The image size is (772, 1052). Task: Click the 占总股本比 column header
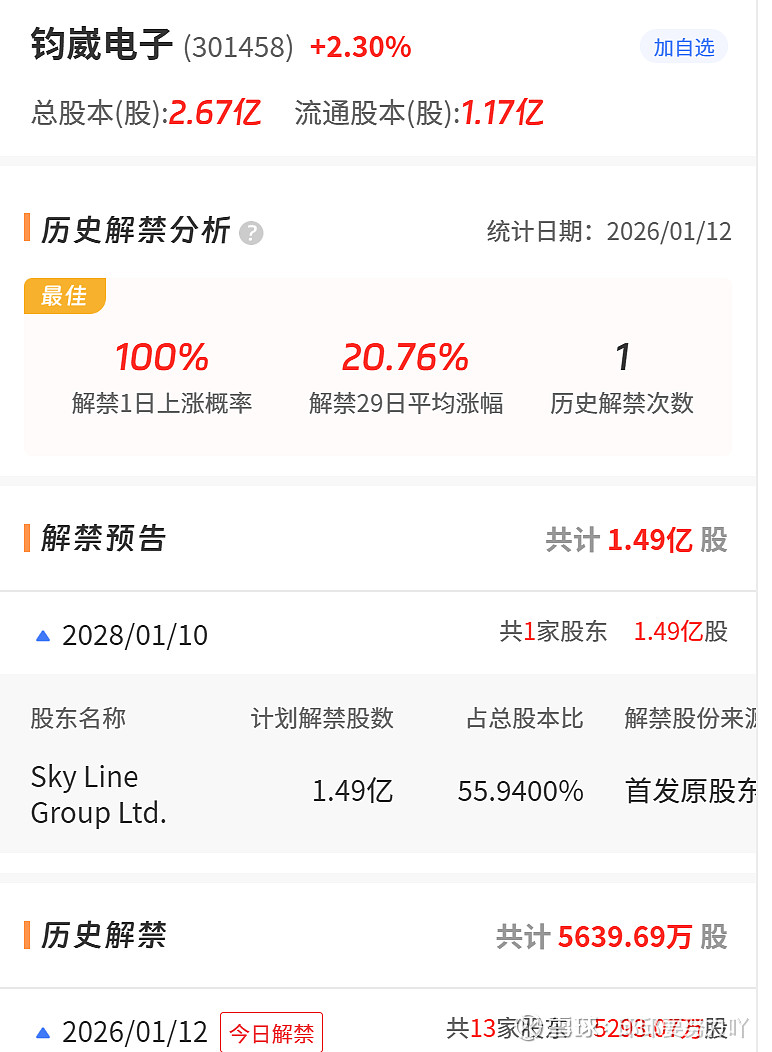[x=525, y=718]
